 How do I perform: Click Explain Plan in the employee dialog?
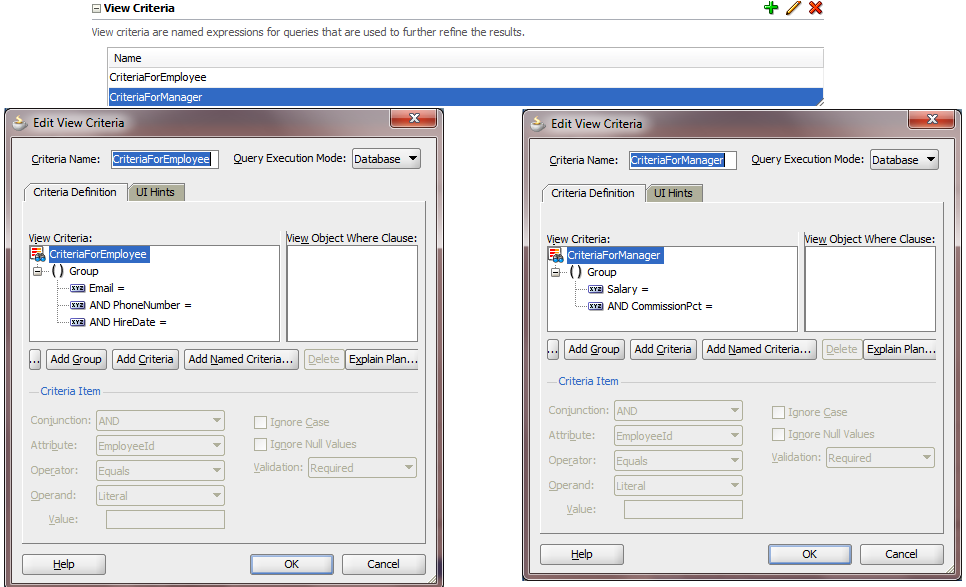(383, 359)
